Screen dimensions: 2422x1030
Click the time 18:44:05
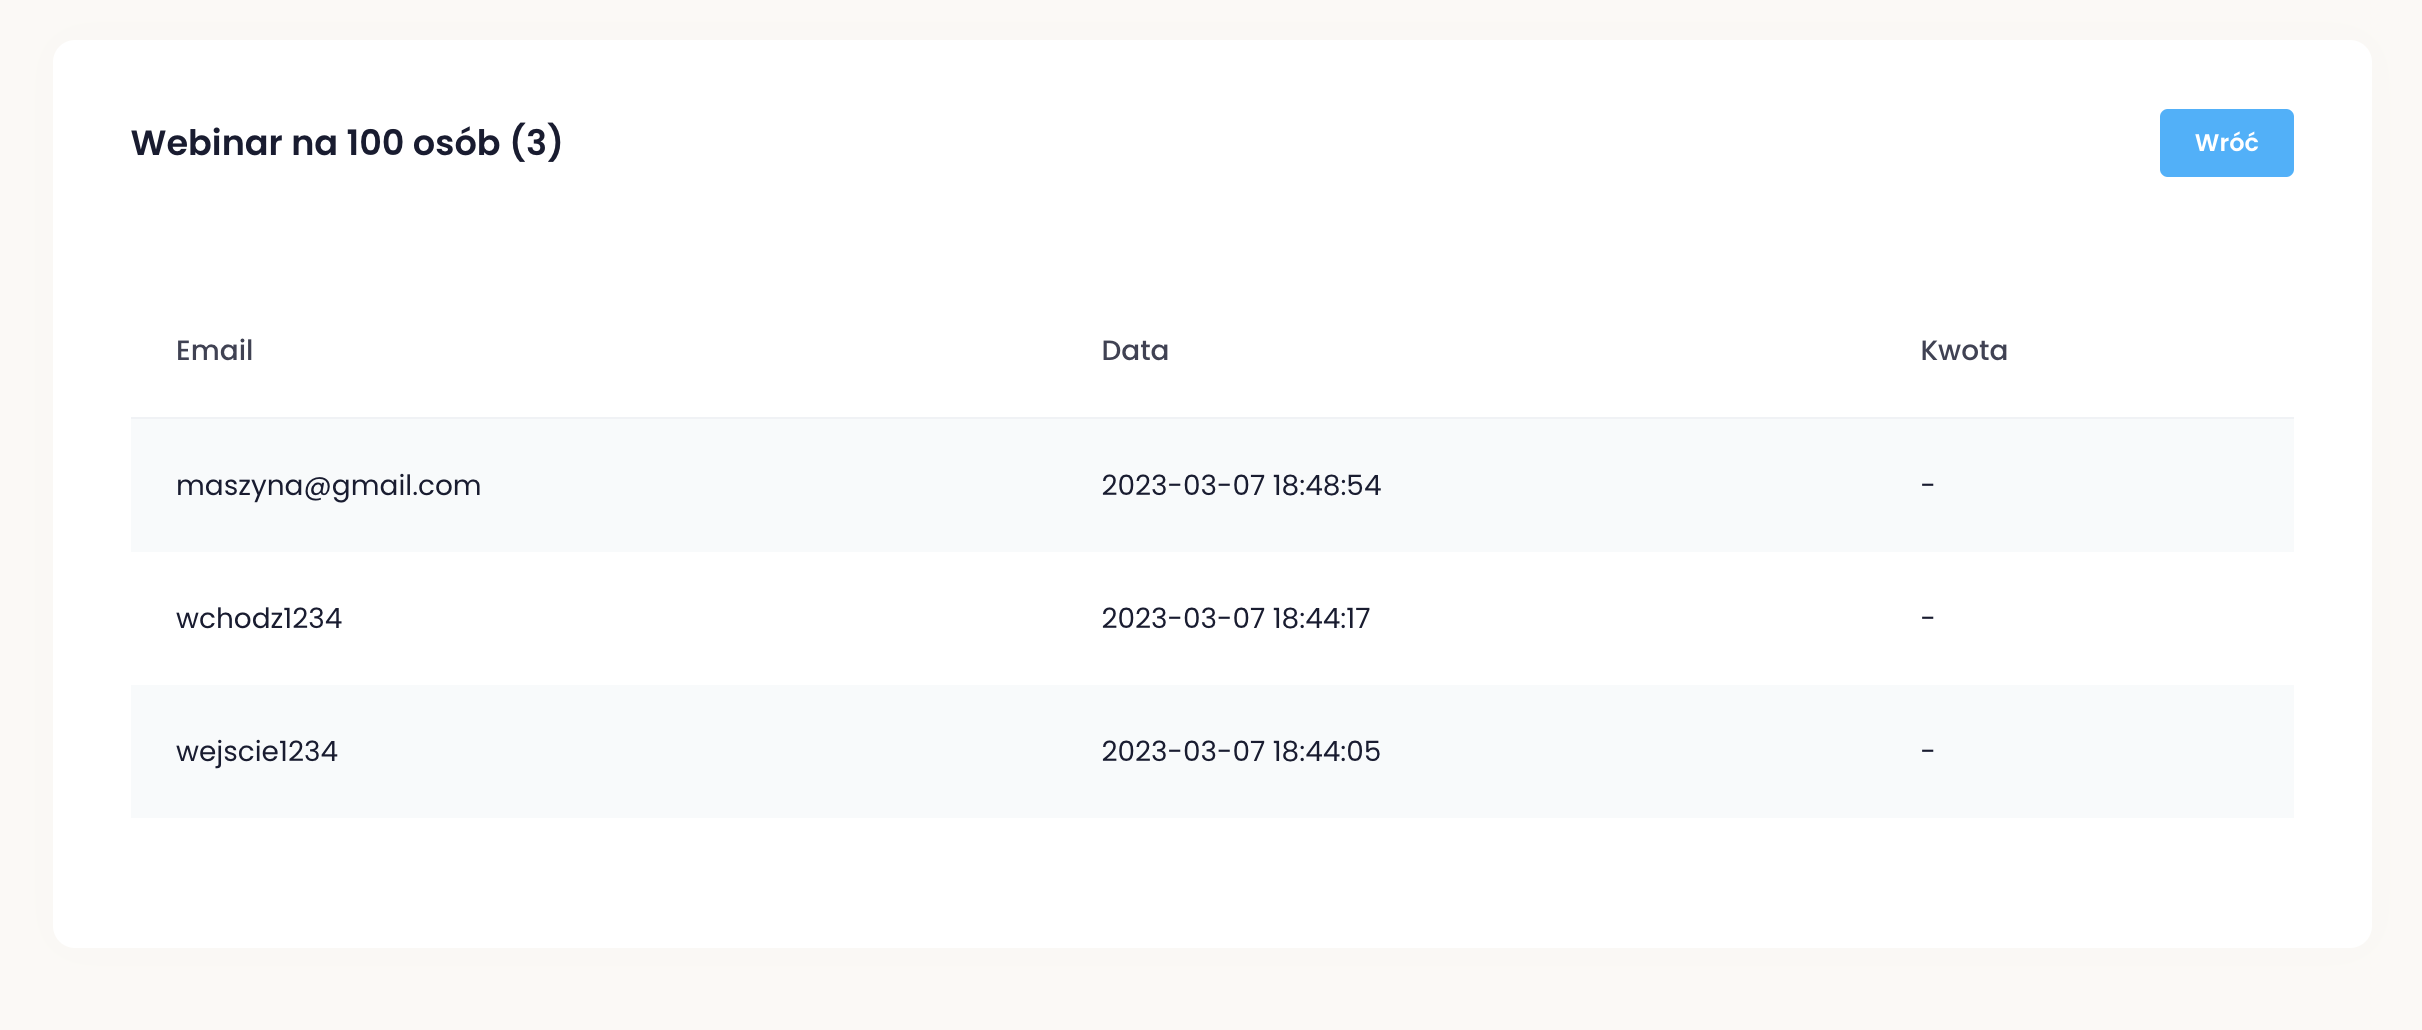(1326, 752)
